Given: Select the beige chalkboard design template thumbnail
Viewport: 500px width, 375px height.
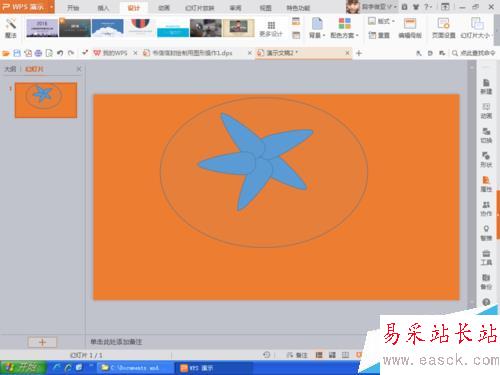Looking at the screenshot, I should point(238,28).
